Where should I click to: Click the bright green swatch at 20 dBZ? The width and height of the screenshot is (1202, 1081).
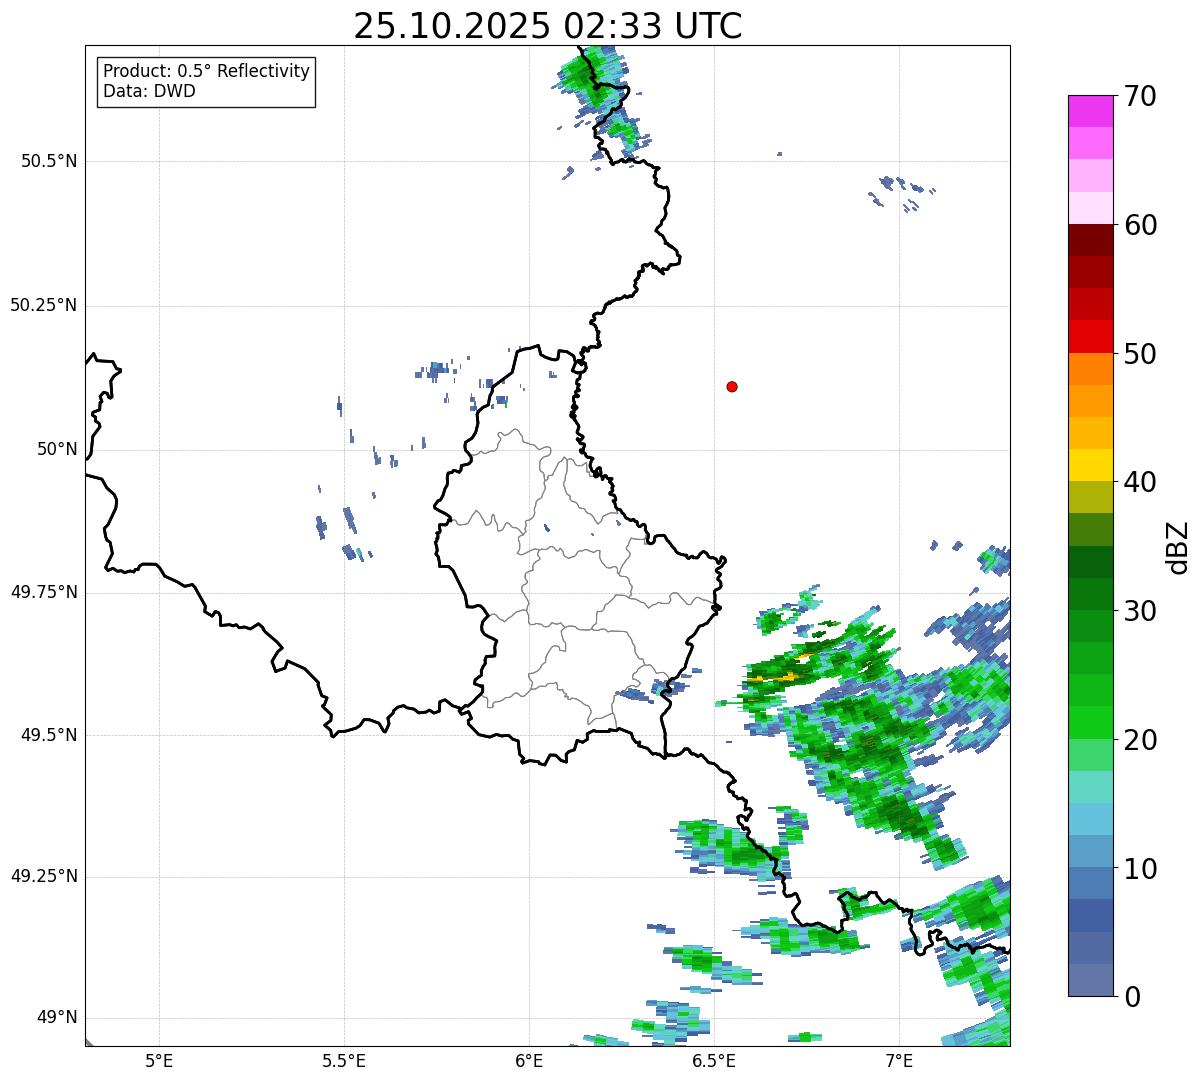pyautogui.click(x=1090, y=722)
